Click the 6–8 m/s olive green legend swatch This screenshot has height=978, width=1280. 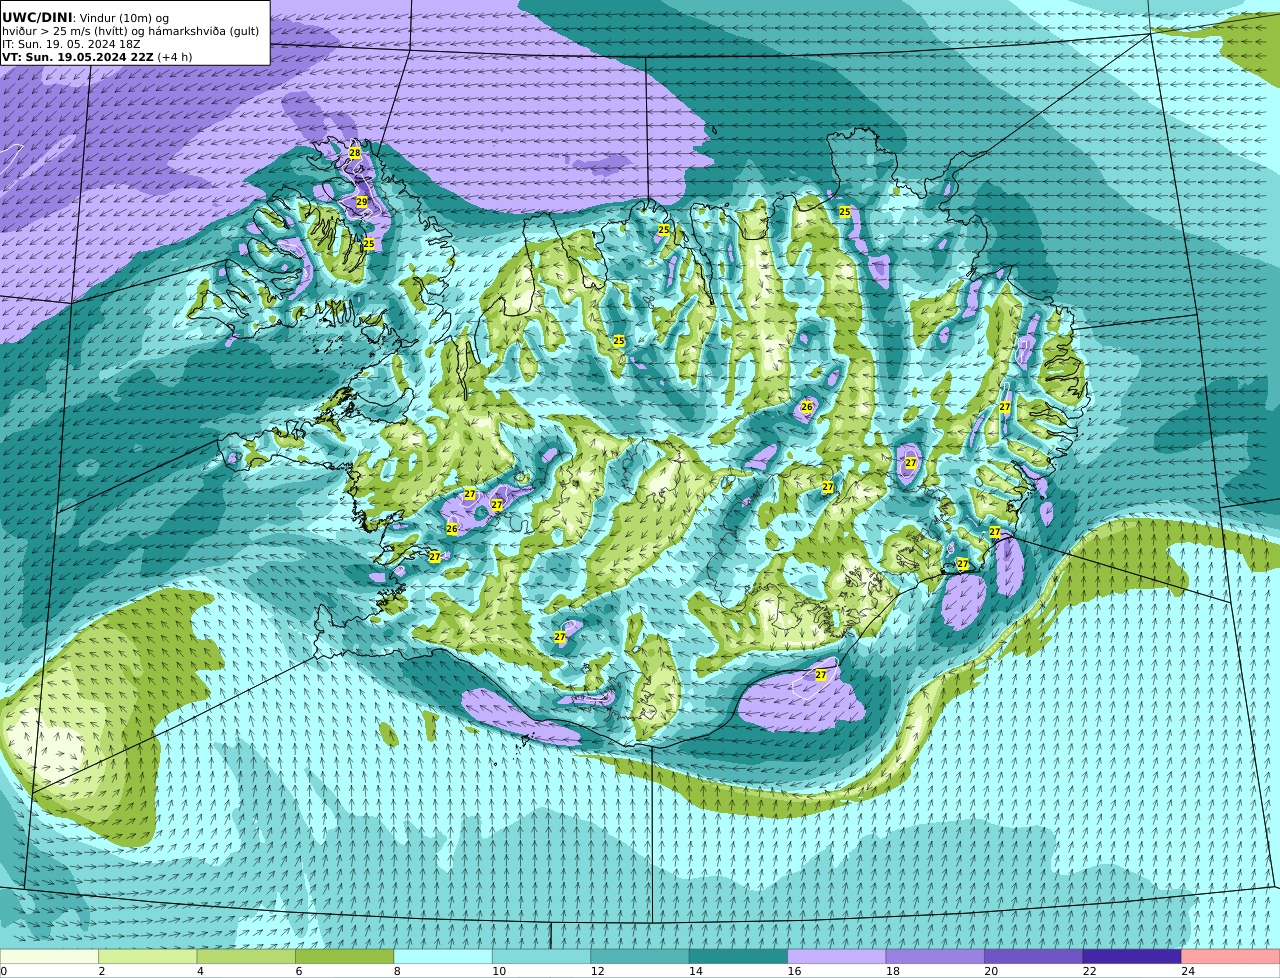point(344,956)
